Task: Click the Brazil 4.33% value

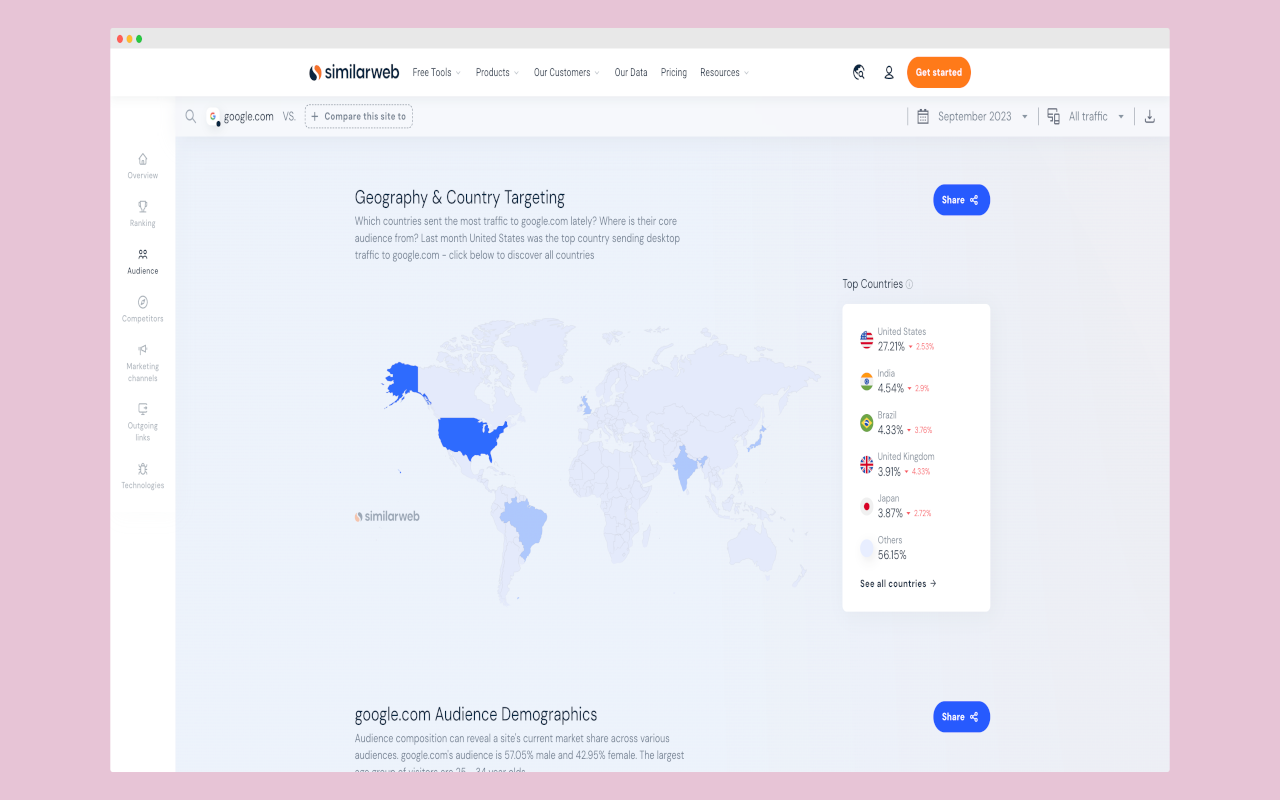Action: pyautogui.click(x=891, y=430)
